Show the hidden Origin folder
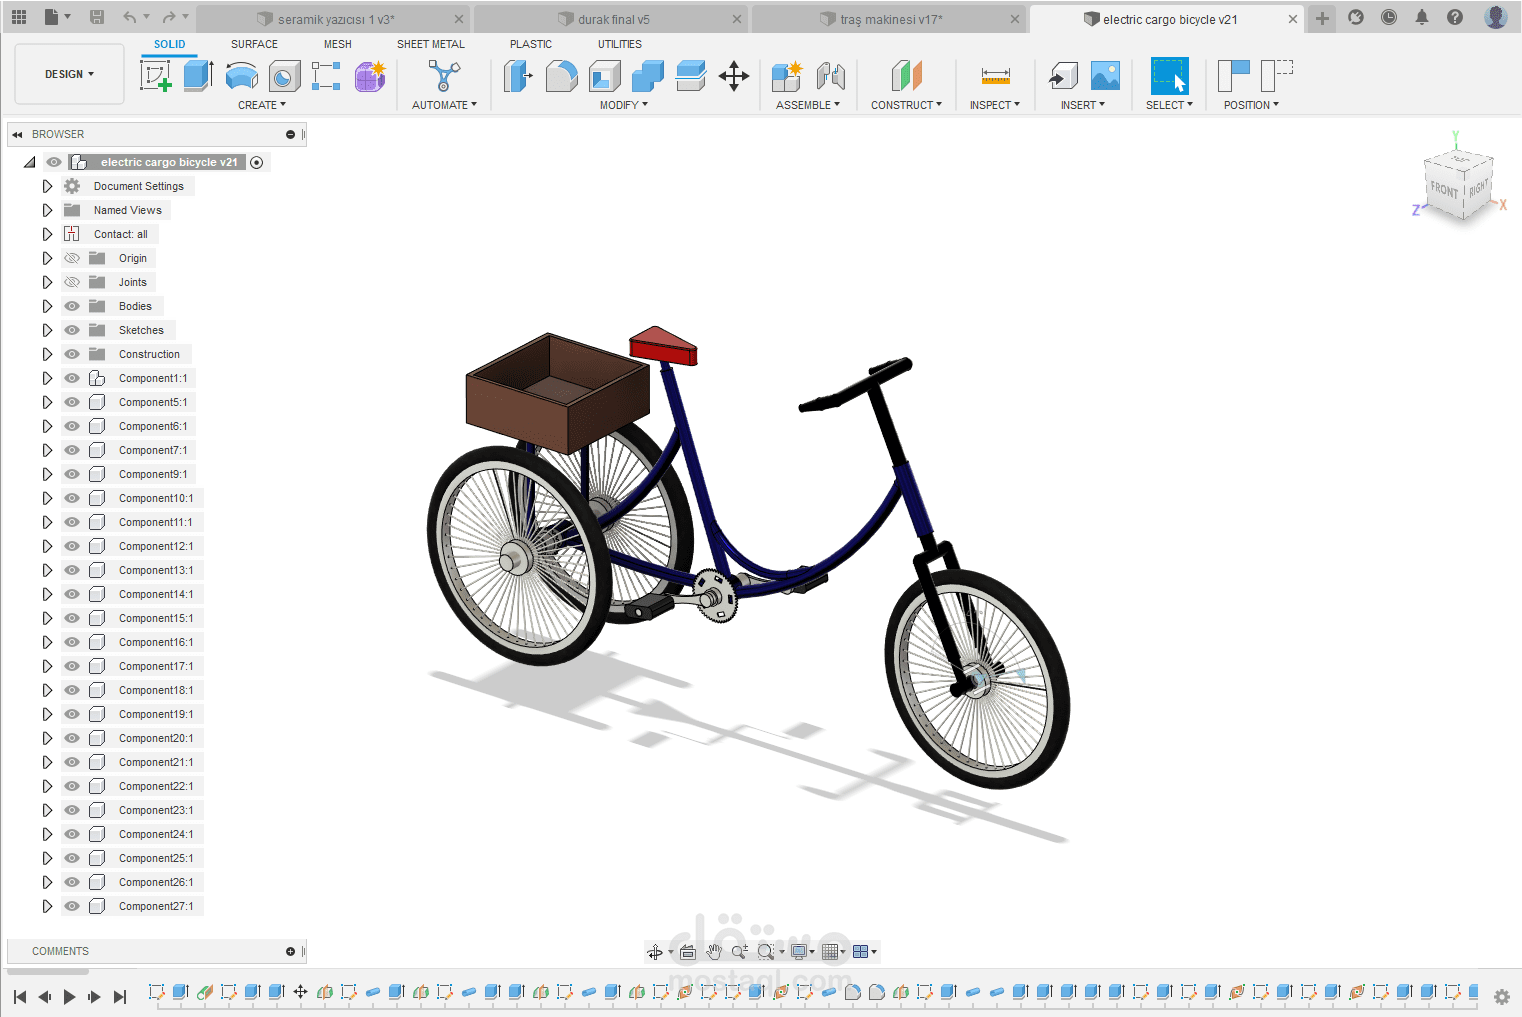1522x1017 pixels. pos(72,258)
